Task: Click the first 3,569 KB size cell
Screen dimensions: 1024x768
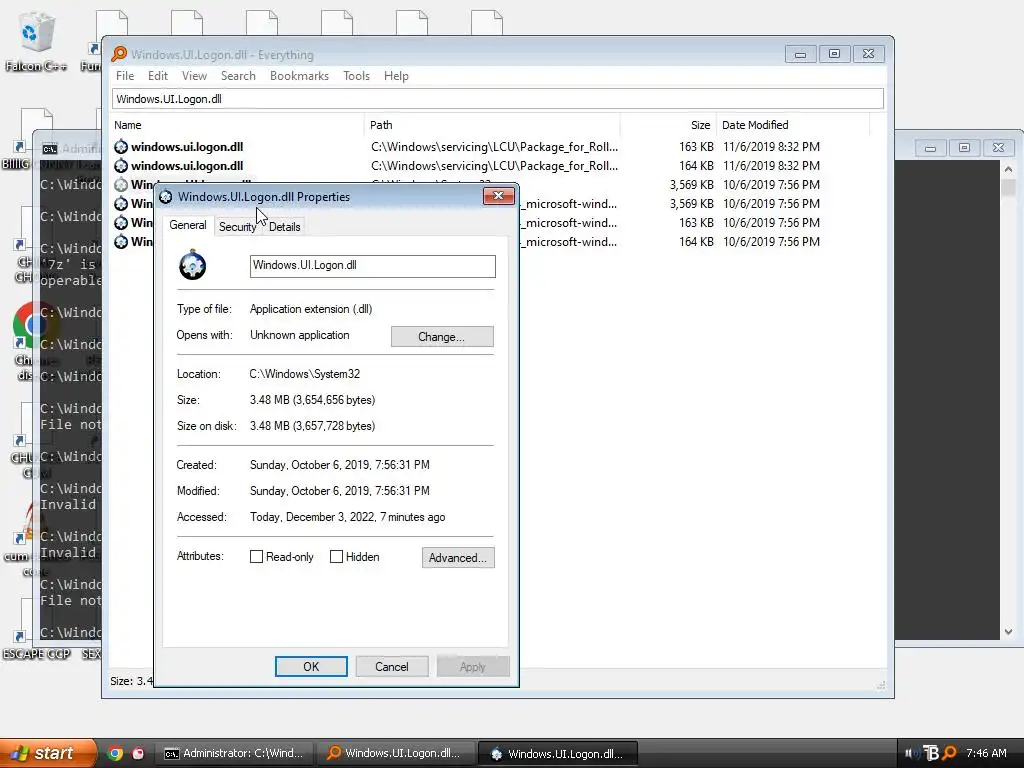Action: 692,185
